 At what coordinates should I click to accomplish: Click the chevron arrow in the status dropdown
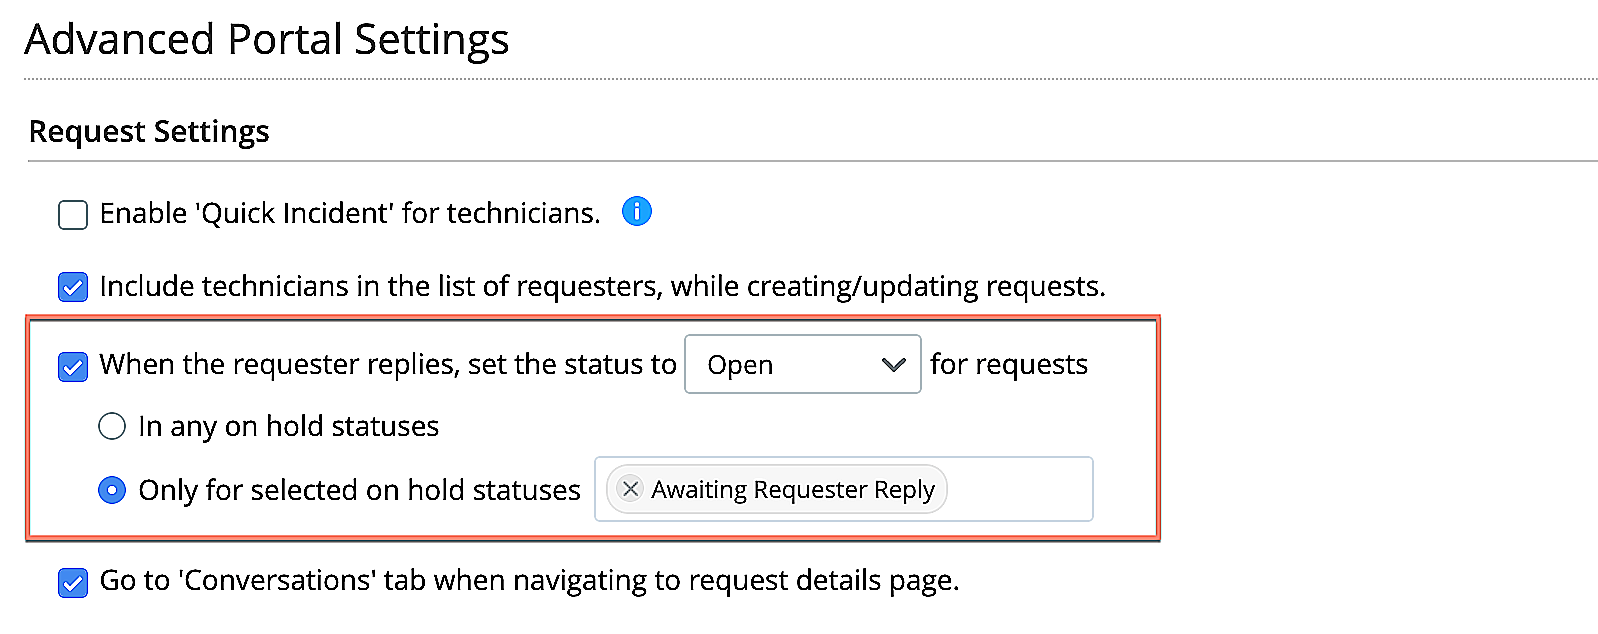tap(893, 365)
